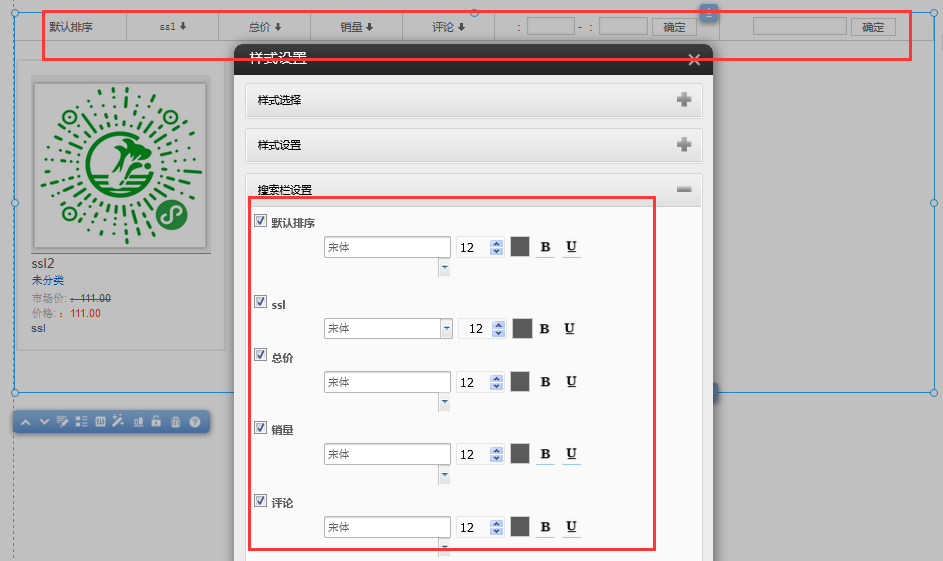Click the magic wand icon in the toolbar
Screen dimensions: 943x561
[x=117, y=422]
